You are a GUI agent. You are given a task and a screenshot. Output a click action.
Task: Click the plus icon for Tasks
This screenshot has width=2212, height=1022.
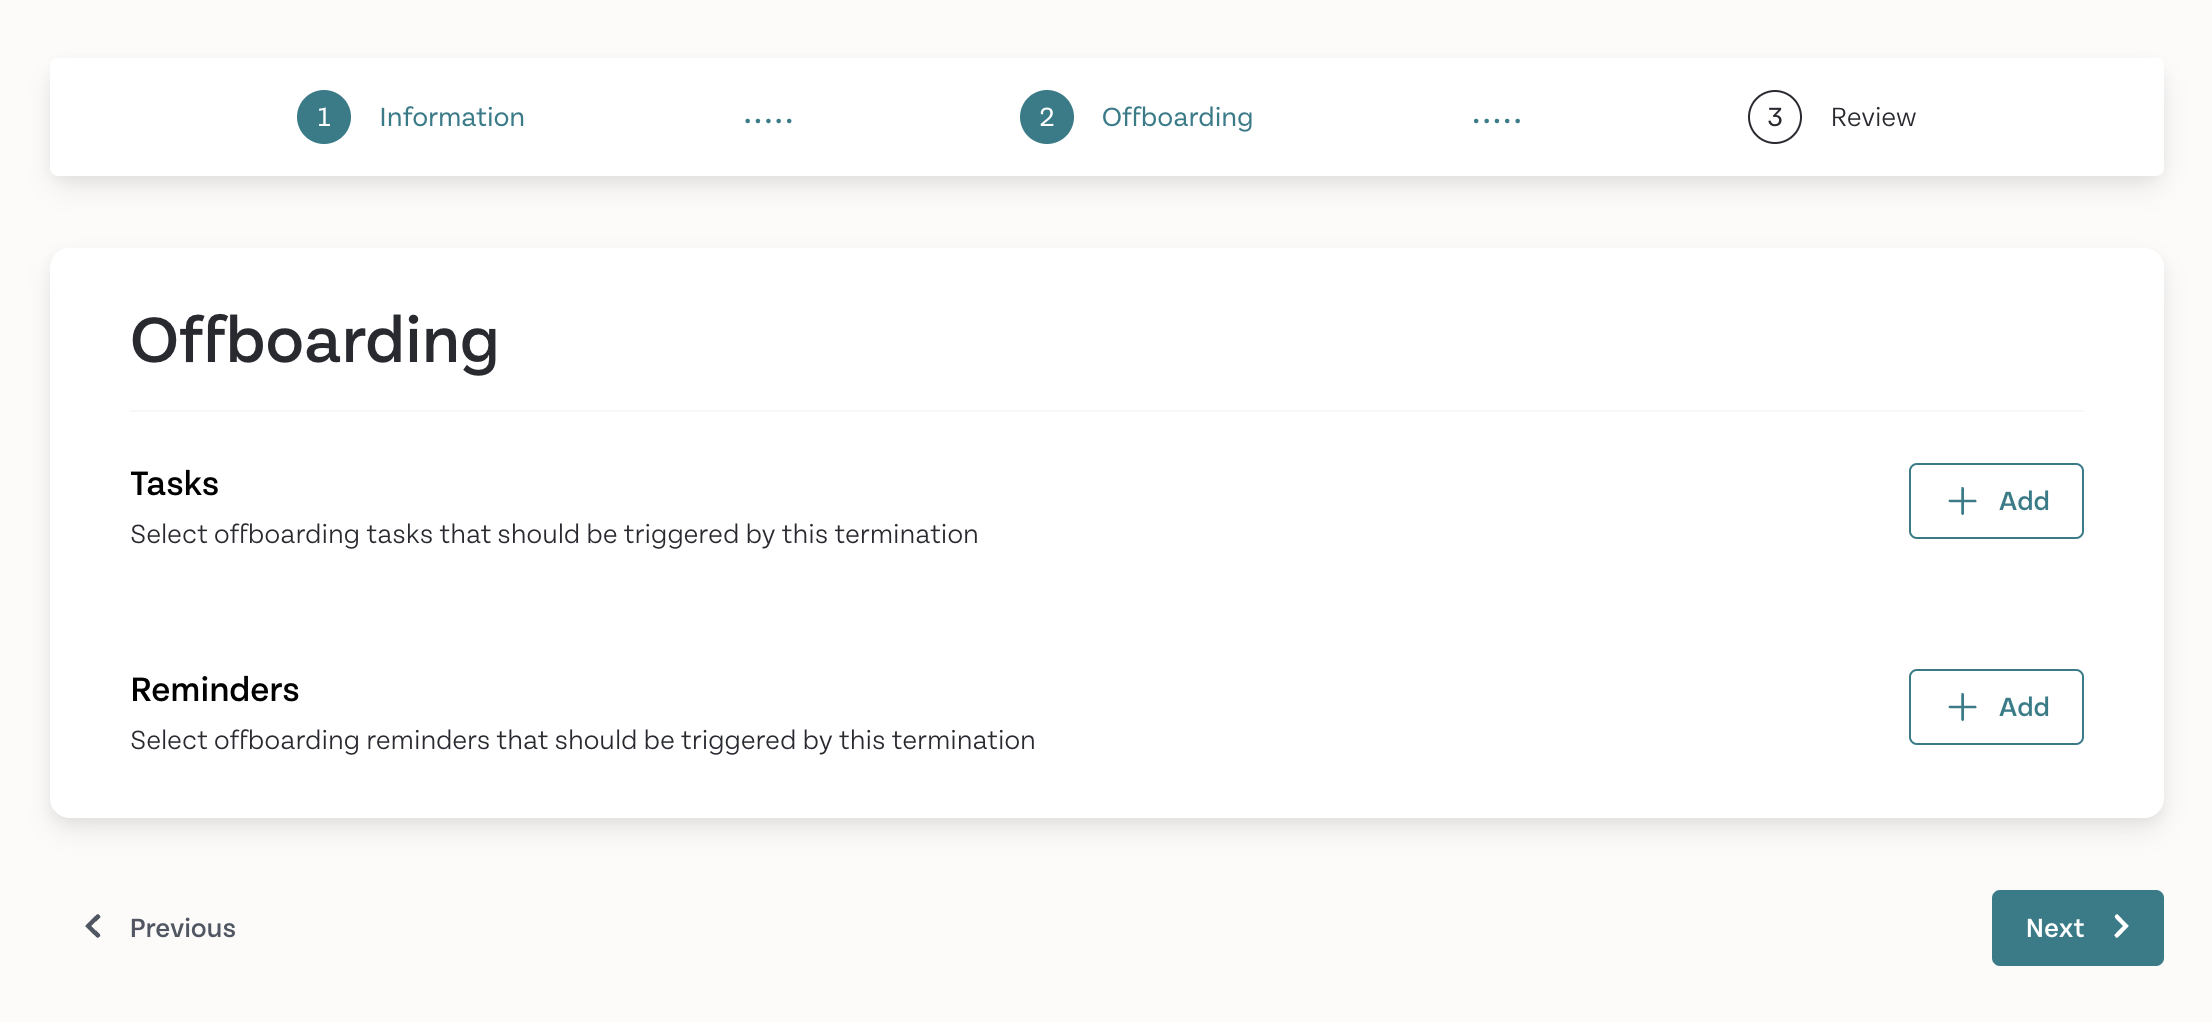click(1963, 501)
